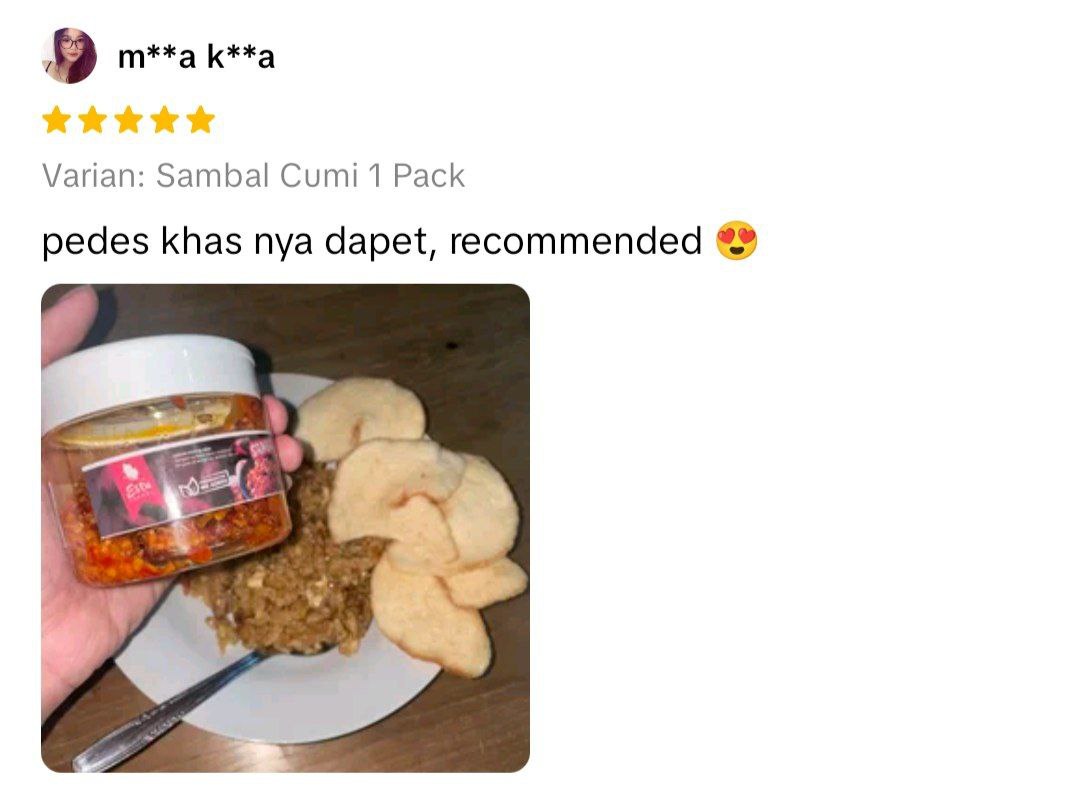Select the fourth rating star
This screenshot has width=1080, height=804.
point(165,119)
